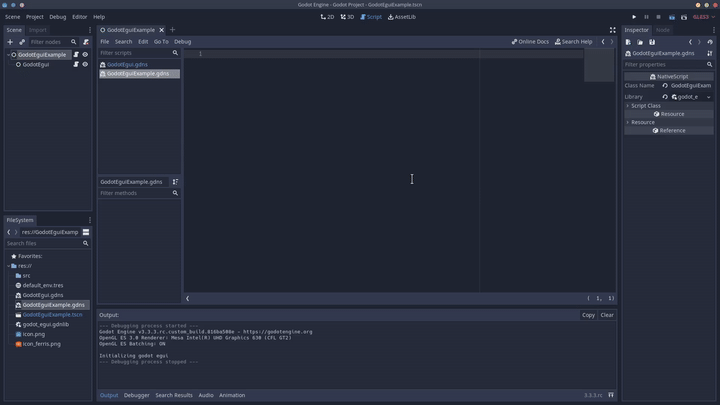Image resolution: width=720 pixels, height=405 pixels.
Task: Open the AssetLib workspace
Action: tap(402, 17)
